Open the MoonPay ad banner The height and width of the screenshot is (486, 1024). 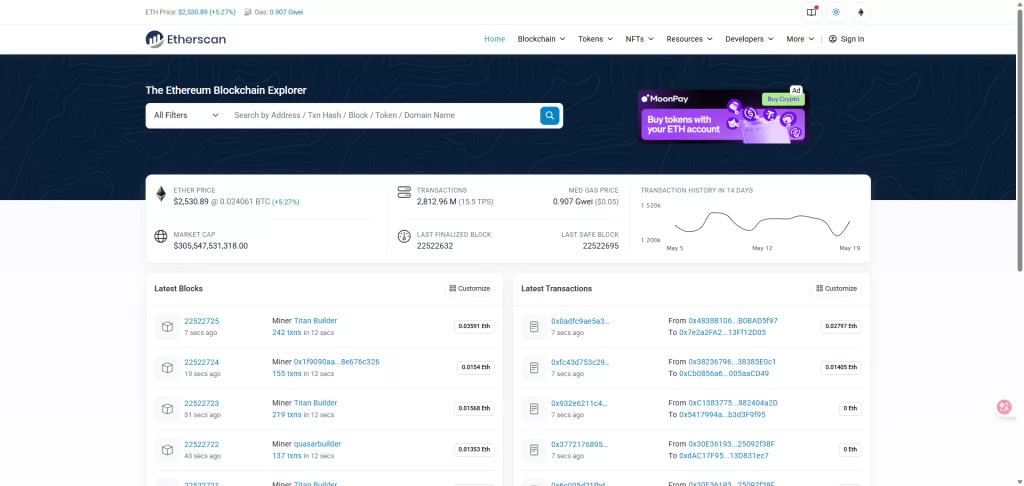tap(722, 116)
